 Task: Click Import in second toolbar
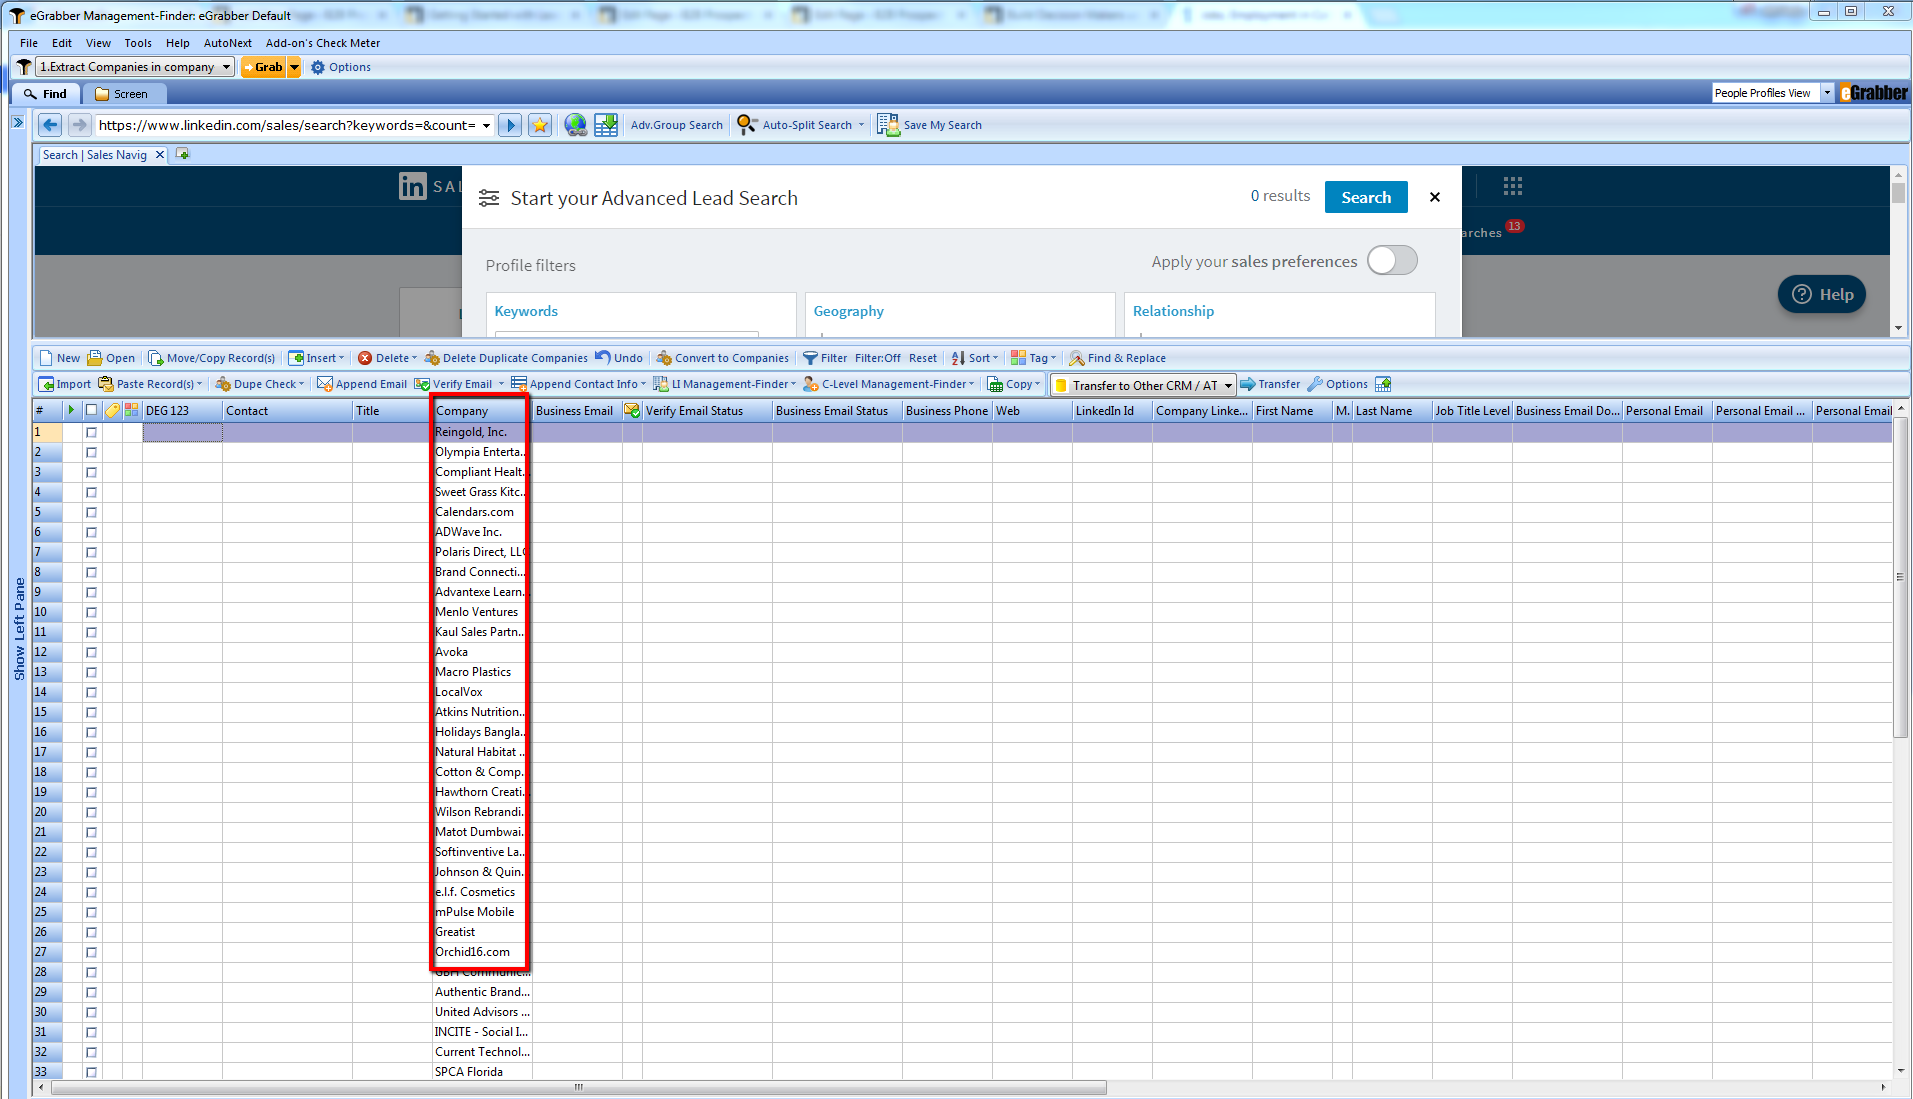click(65, 384)
